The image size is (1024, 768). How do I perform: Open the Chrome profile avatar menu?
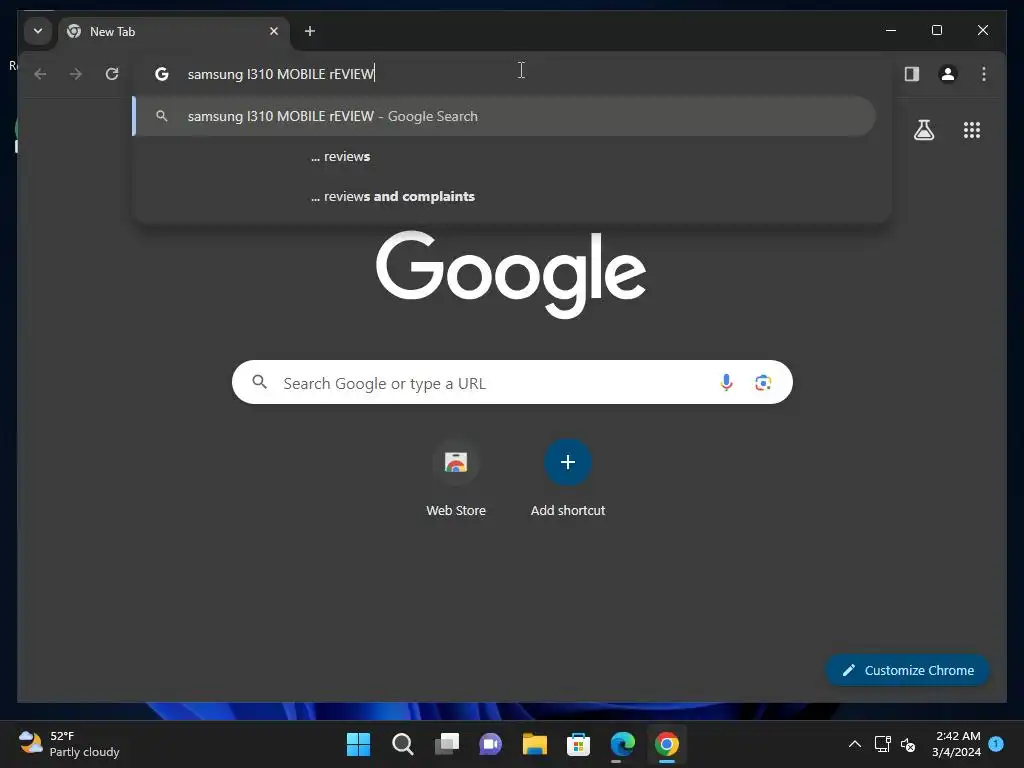pyautogui.click(x=948, y=74)
